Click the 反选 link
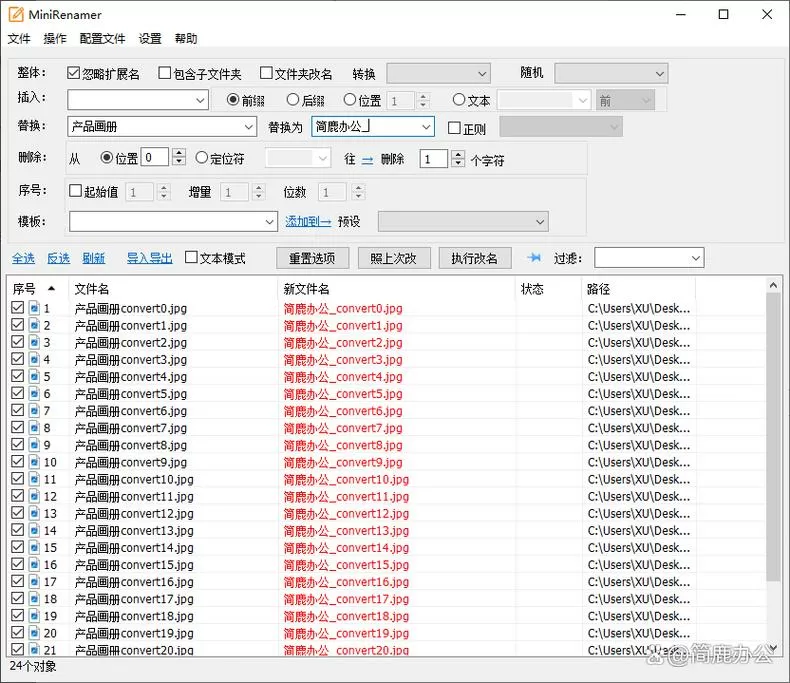This screenshot has height=683, width=790. (58, 258)
